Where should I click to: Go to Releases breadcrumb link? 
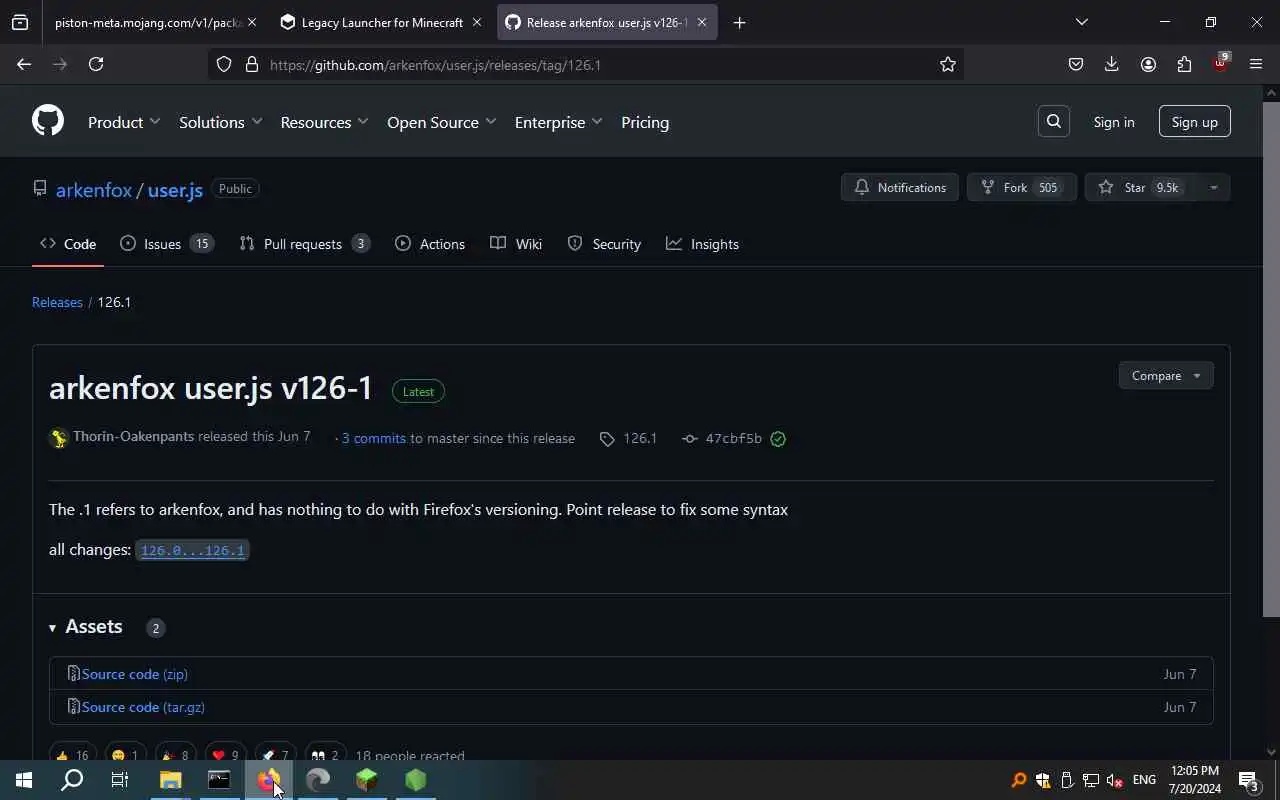tap(57, 302)
